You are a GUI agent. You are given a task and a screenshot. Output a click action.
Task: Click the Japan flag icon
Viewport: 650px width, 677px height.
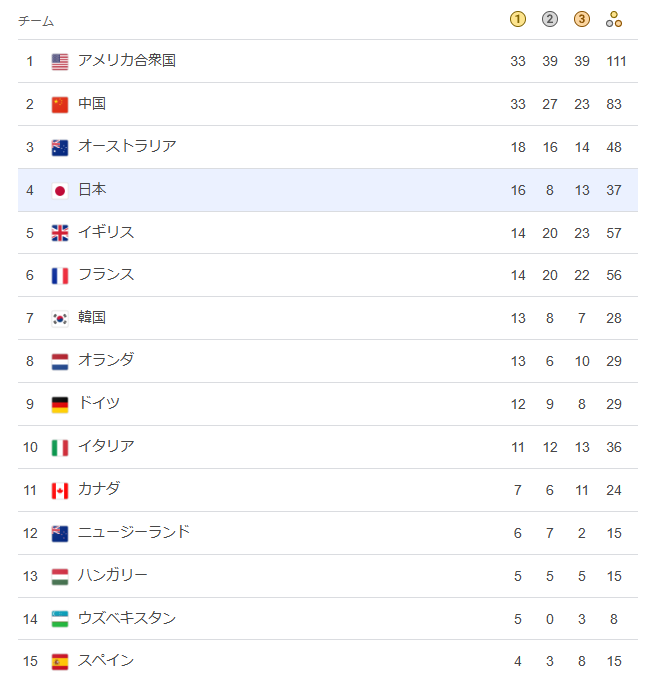tap(60, 190)
